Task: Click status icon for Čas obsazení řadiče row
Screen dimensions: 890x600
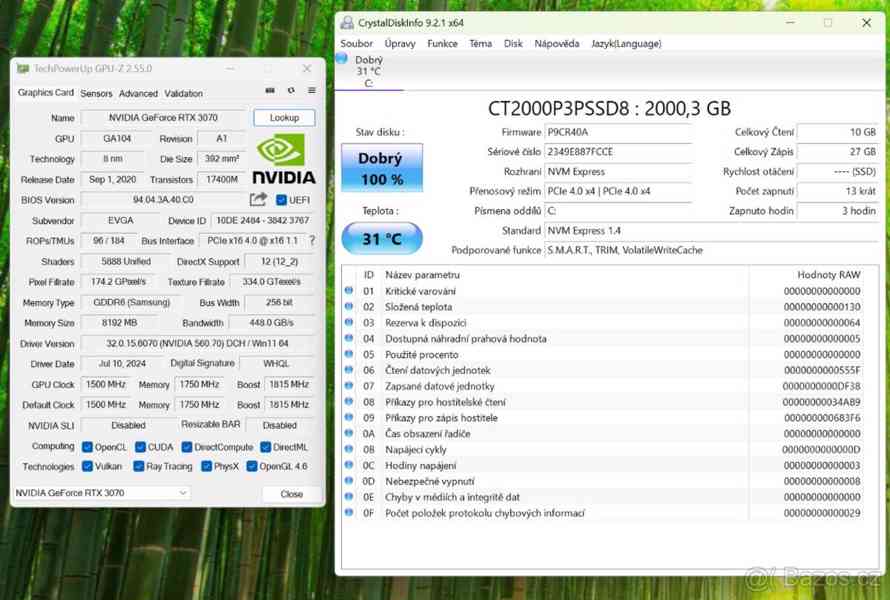Action: (x=349, y=433)
